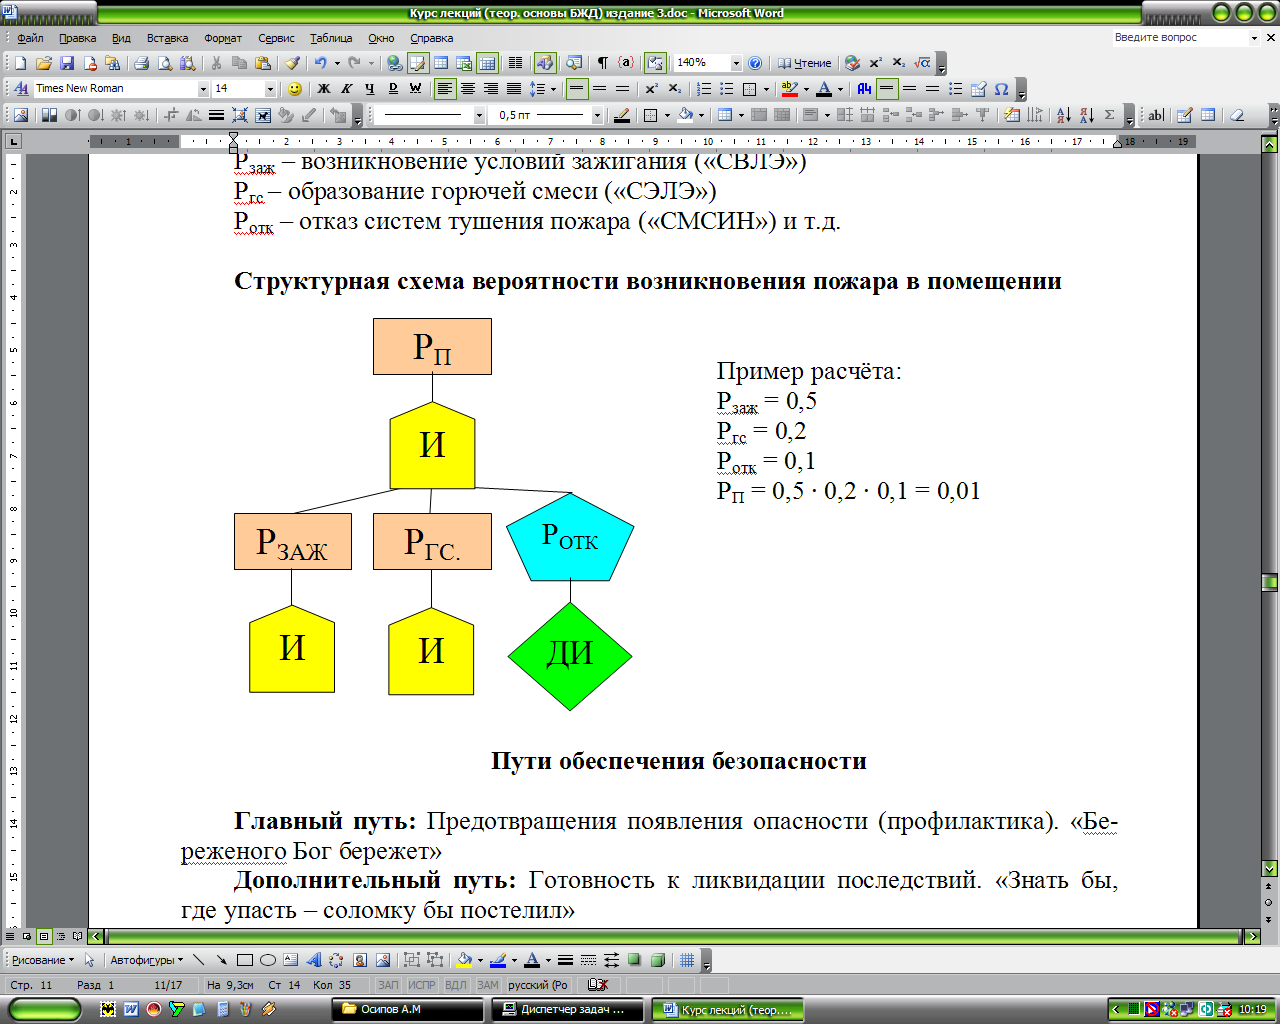Toggle the ЗАП status bar indicator
Image resolution: width=1280 pixels, height=1024 pixels.
click(x=388, y=985)
